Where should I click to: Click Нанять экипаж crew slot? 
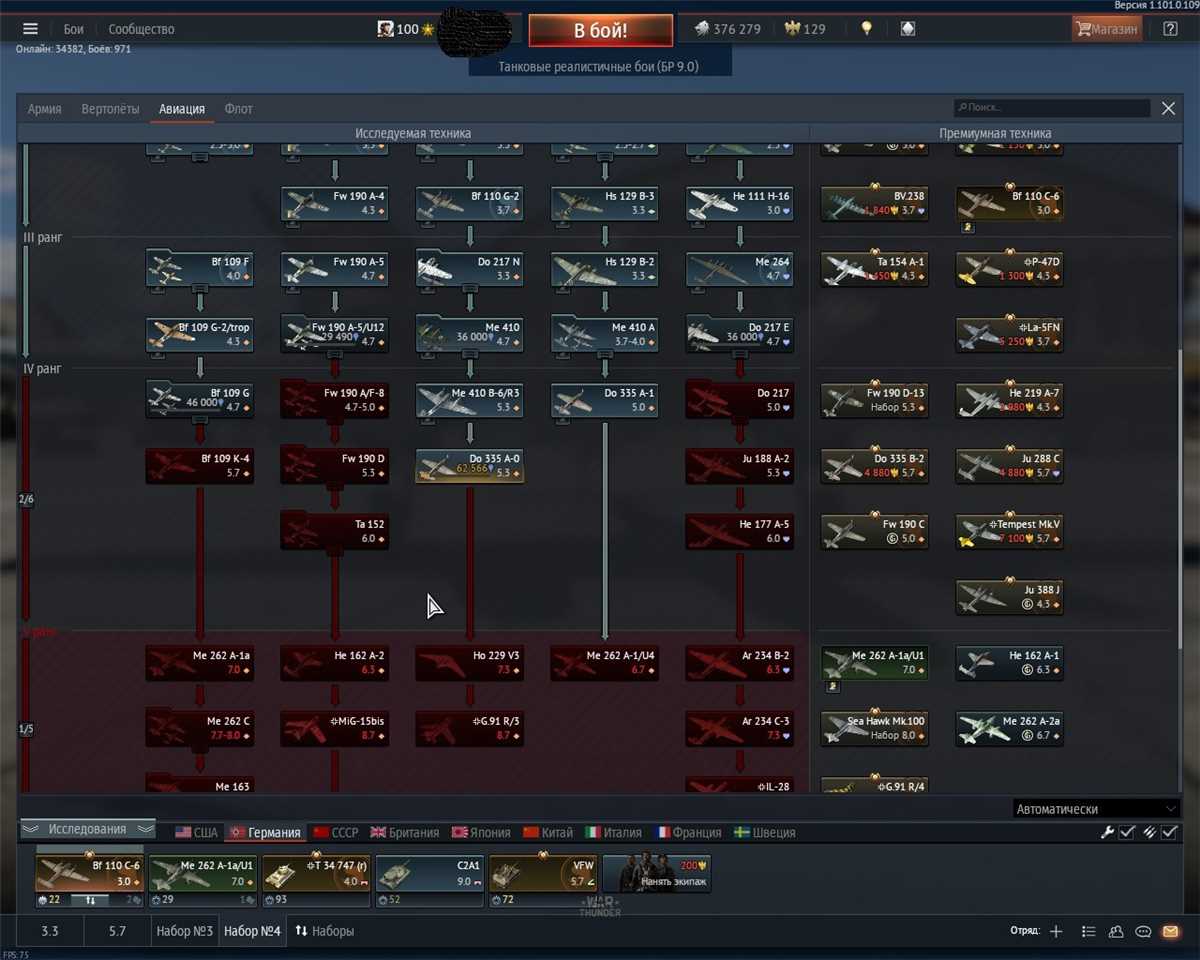point(657,873)
